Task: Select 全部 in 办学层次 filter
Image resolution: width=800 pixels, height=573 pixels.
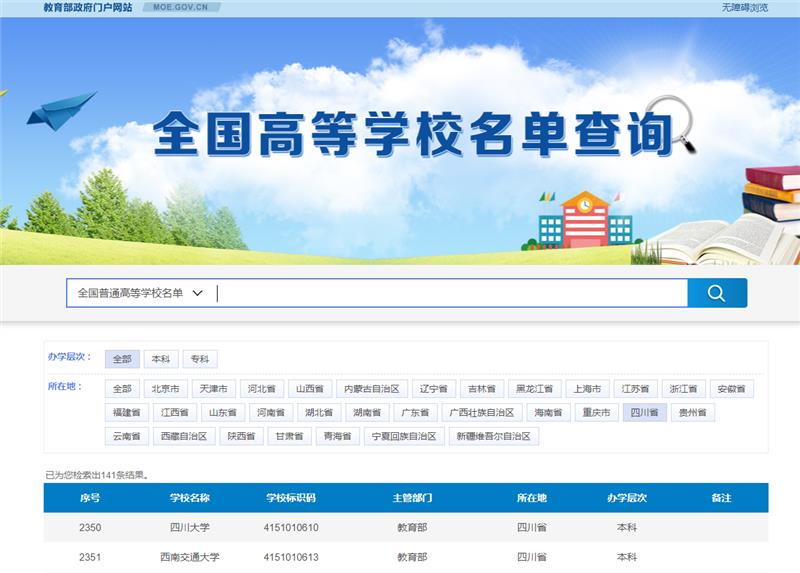Action: (122, 359)
